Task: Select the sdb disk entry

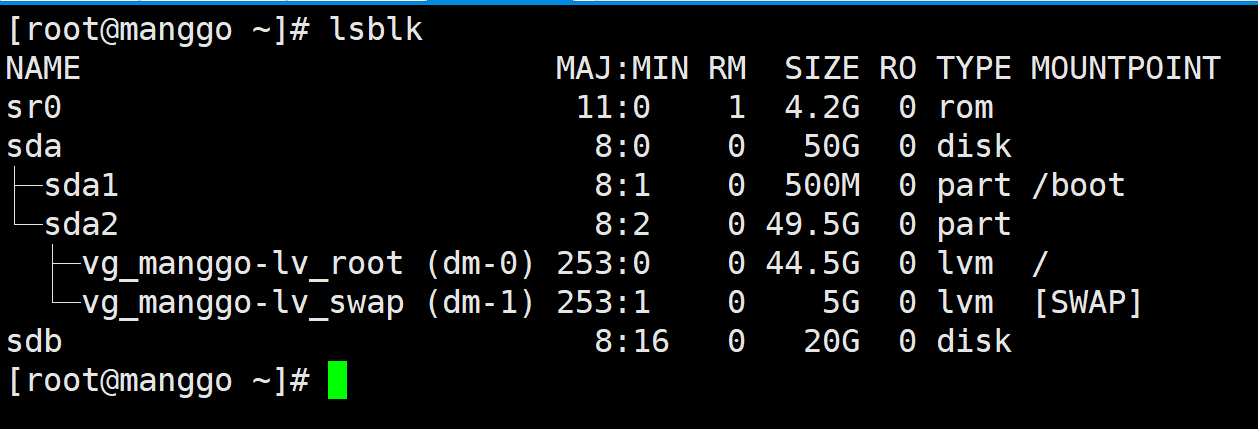Action: 34,342
